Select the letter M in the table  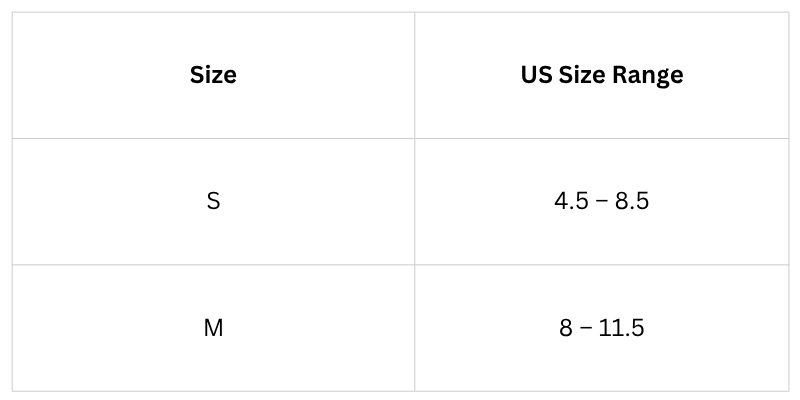click(x=213, y=327)
